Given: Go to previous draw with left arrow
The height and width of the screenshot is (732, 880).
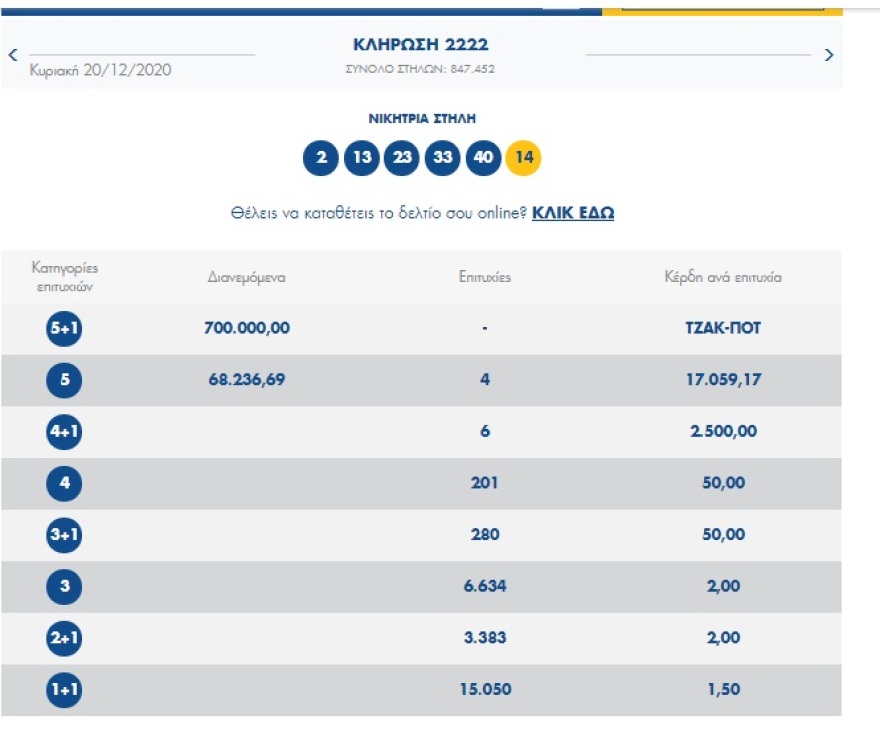Looking at the screenshot, I should click(13, 54).
